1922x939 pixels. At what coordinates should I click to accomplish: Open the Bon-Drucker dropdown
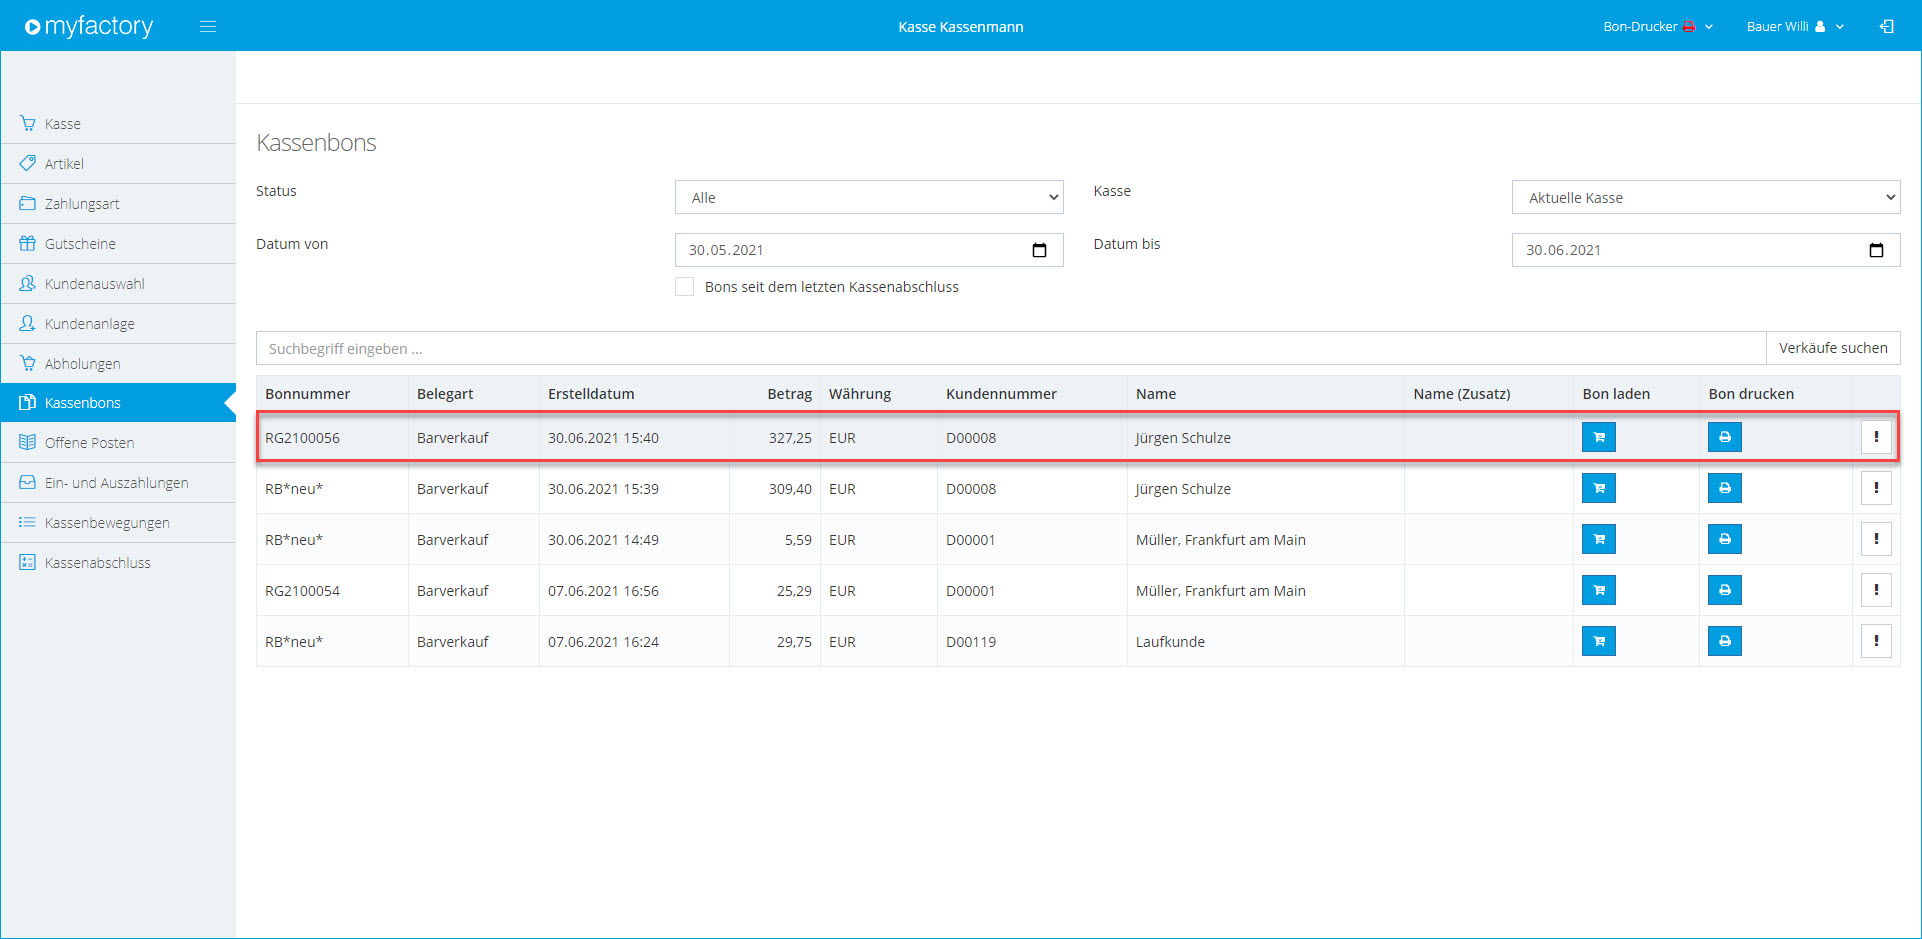(1658, 27)
